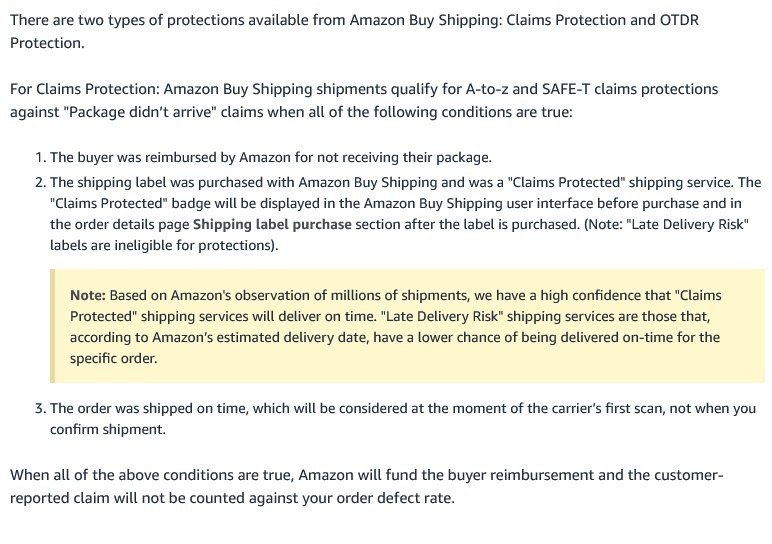Image resolution: width=772 pixels, height=544 pixels.
Task: Click the bold "Note:" label in yellow box
Action: pos(88,295)
